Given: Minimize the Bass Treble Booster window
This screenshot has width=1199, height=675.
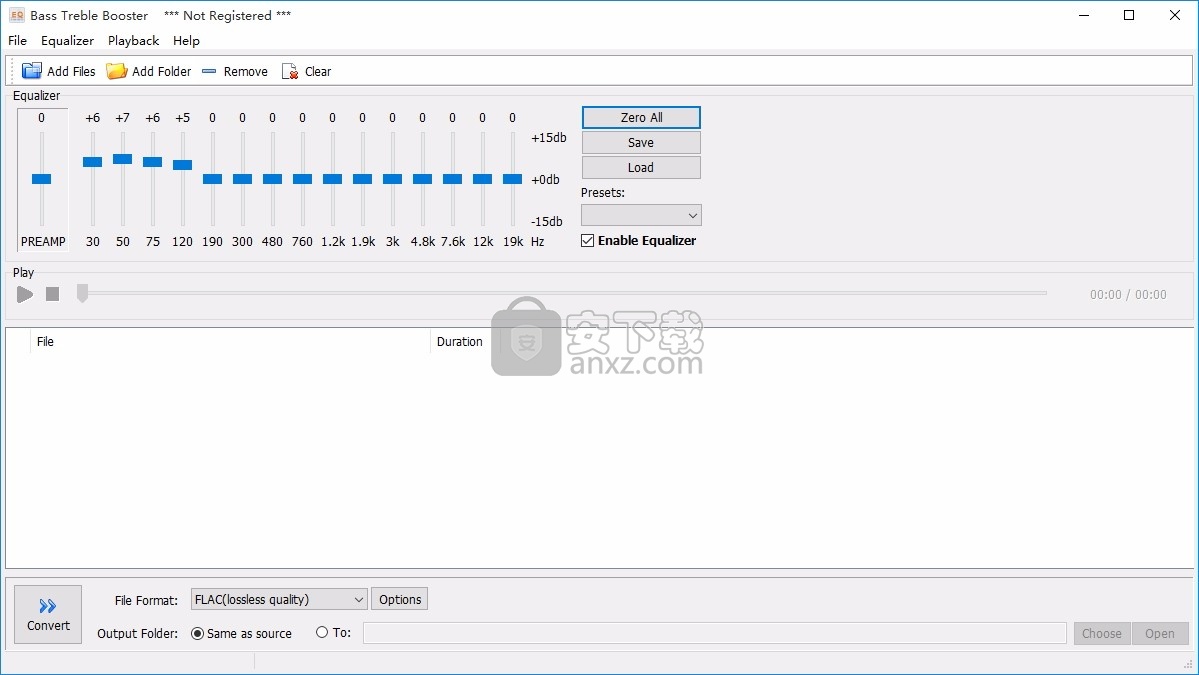Looking at the screenshot, I should point(1084,15).
